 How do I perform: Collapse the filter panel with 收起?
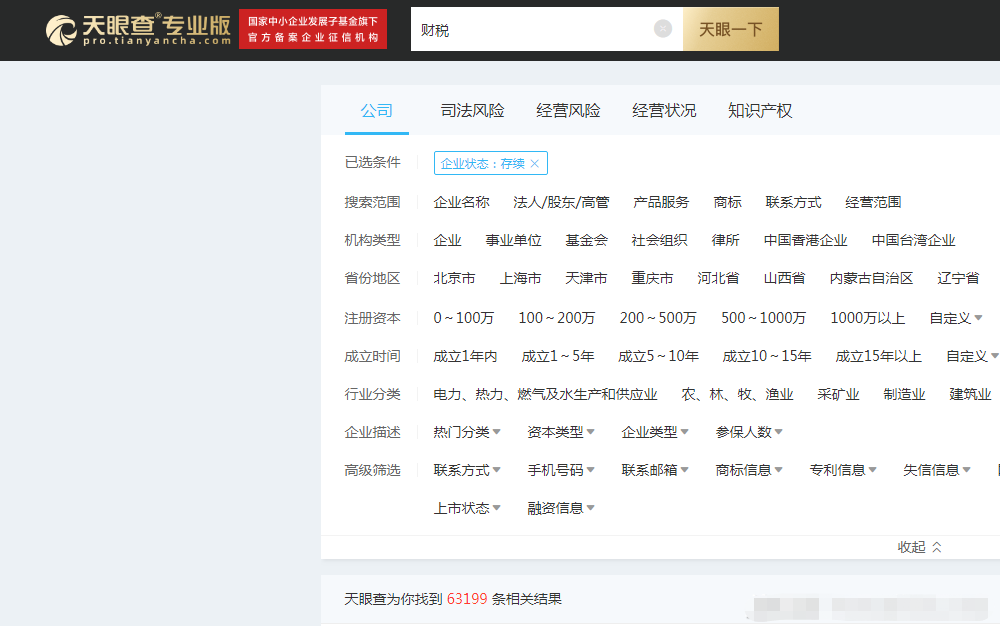point(919,547)
